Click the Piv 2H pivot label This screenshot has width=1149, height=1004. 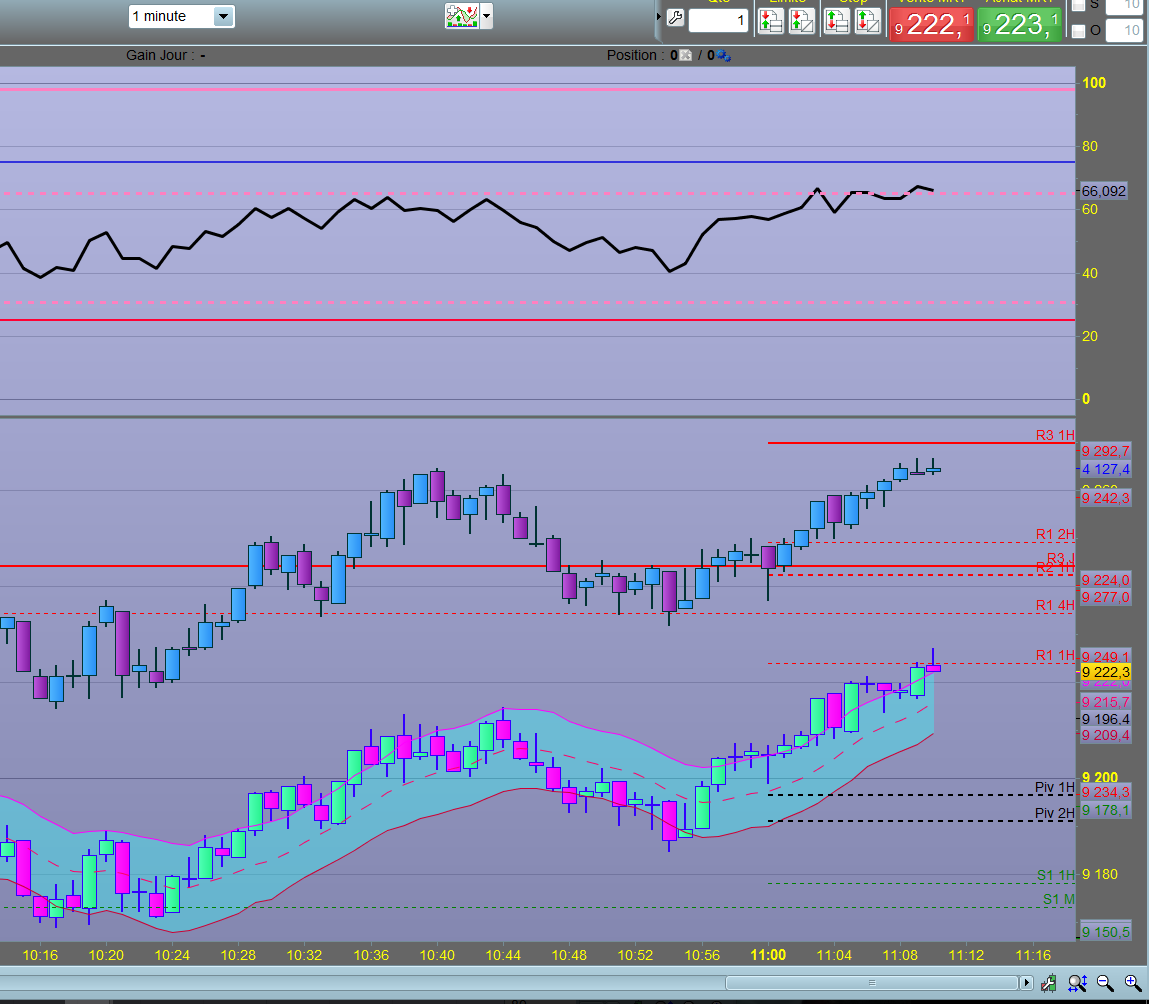tap(1054, 813)
